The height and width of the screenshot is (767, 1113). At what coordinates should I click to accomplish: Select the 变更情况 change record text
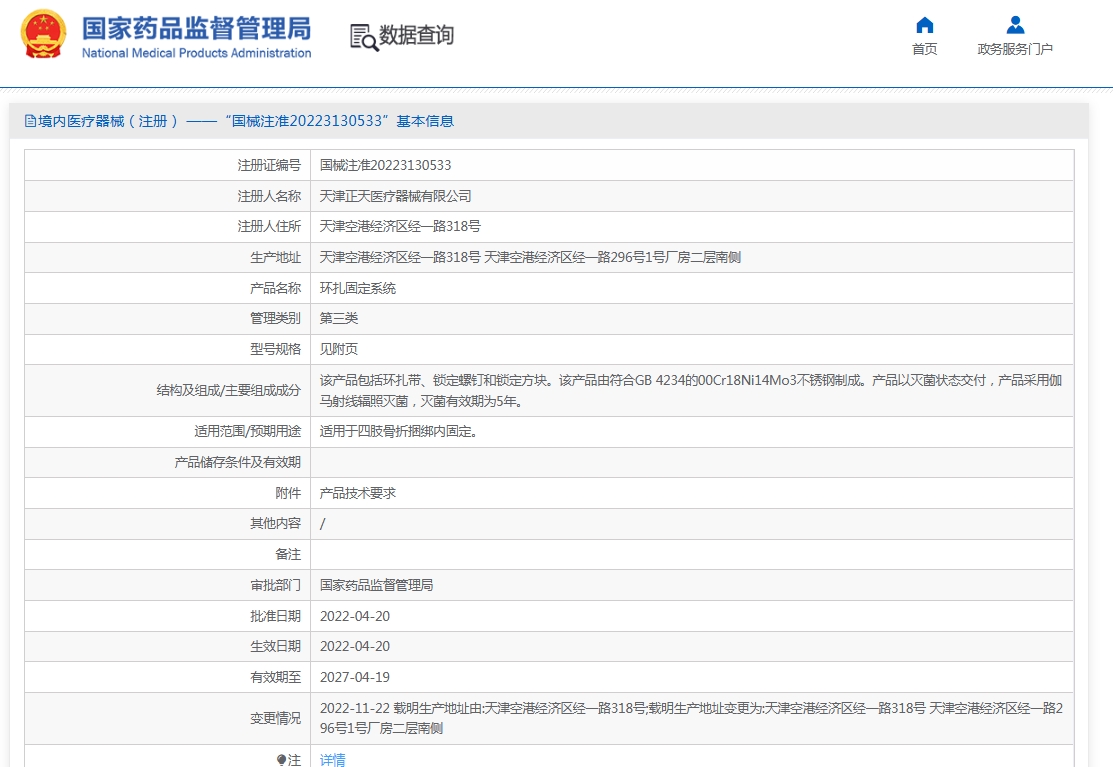(691, 718)
